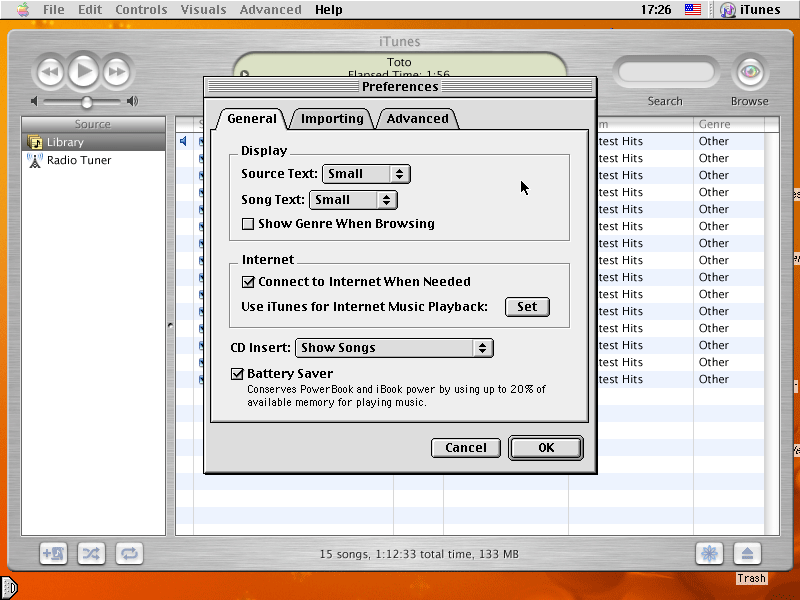This screenshot has height=600, width=800.
Task: Click the low-volume speaker icon
Action: click(x=34, y=101)
